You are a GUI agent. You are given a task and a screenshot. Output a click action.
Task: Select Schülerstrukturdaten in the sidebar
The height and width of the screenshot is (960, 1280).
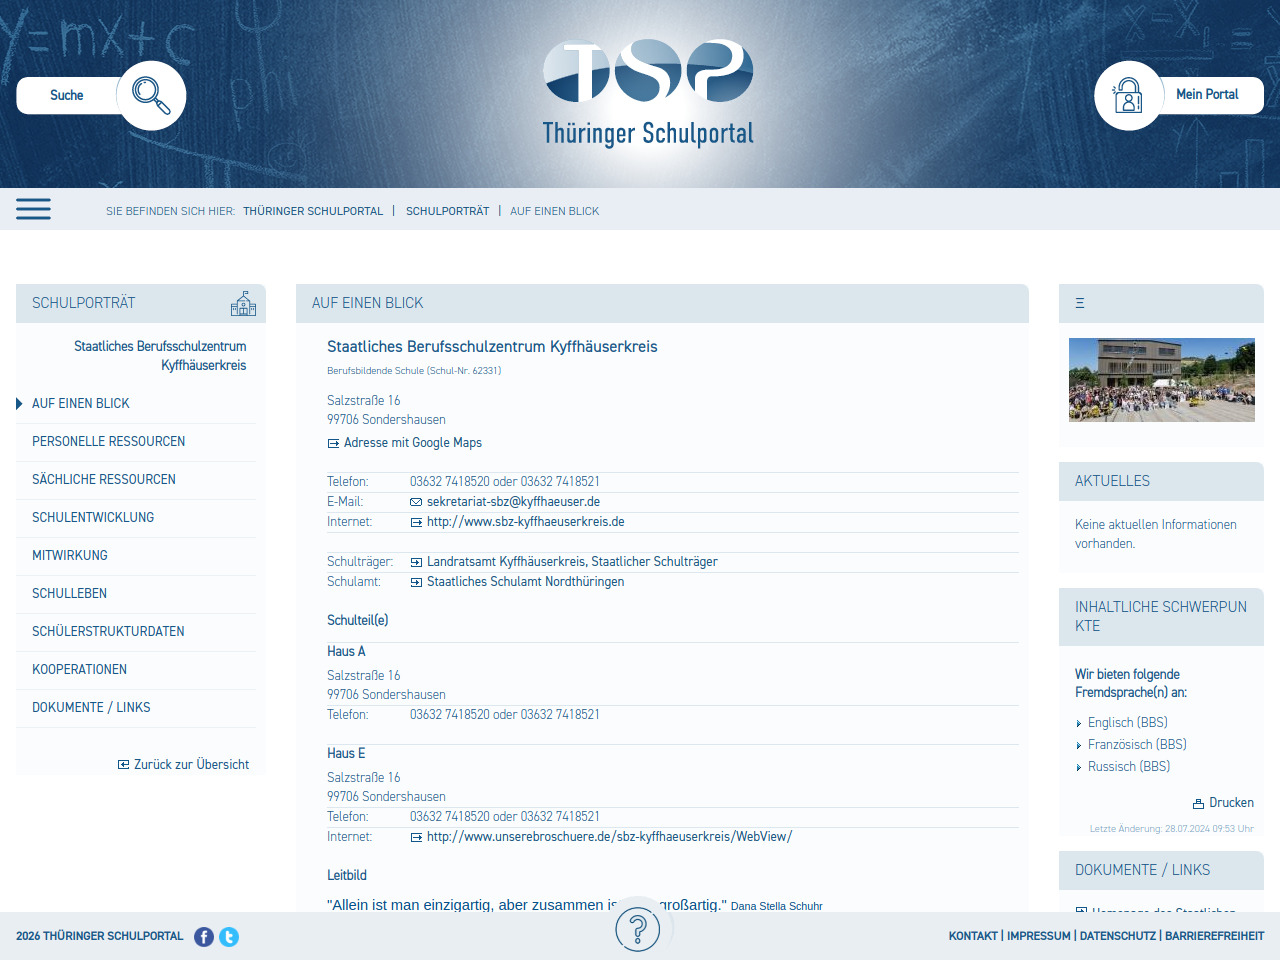click(108, 631)
